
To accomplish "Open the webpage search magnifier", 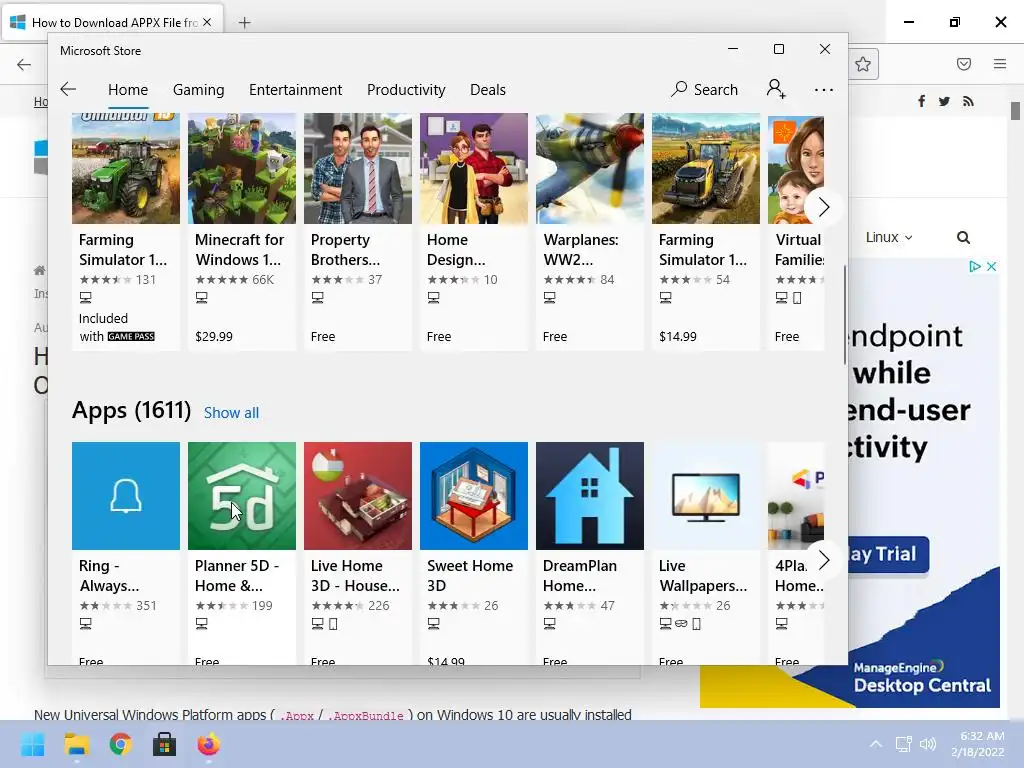I will [963, 238].
